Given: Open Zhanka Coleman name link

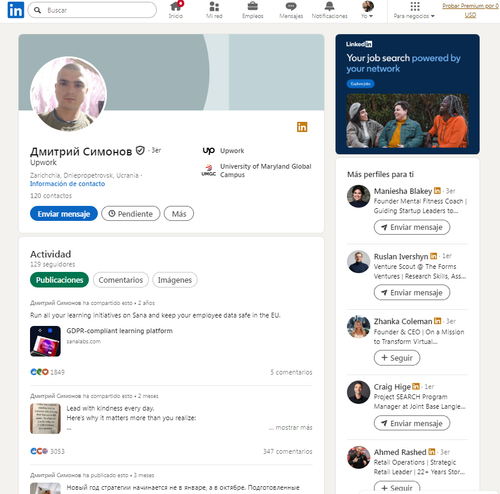Looking at the screenshot, I should [403, 321].
